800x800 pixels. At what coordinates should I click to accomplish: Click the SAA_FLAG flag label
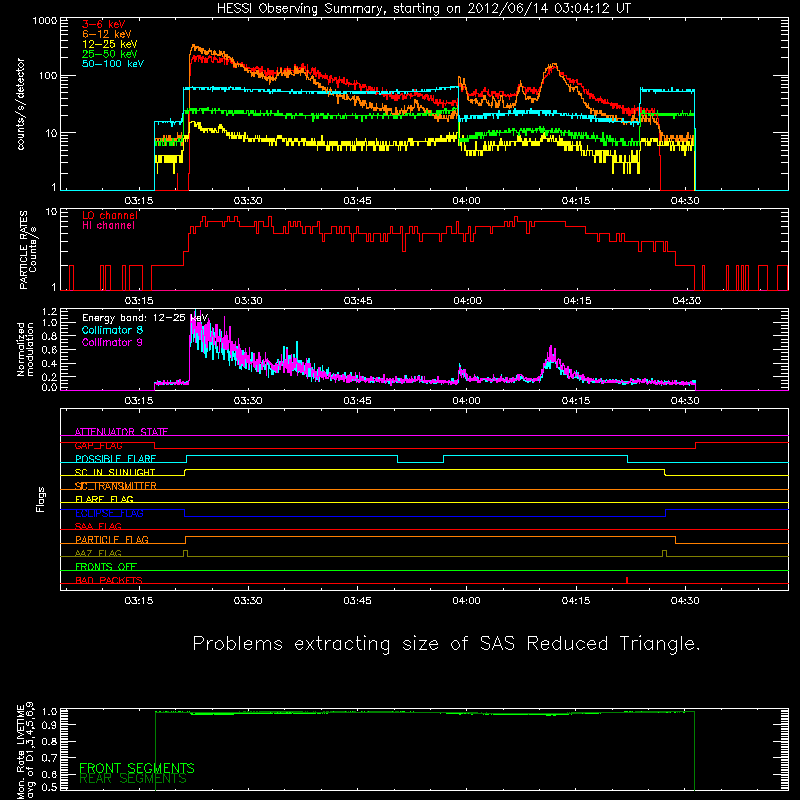(x=98, y=526)
